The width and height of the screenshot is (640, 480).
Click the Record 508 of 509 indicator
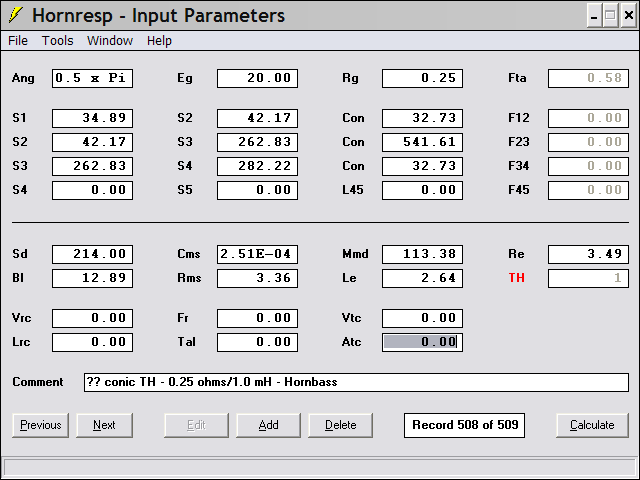click(x=464, y=425)
